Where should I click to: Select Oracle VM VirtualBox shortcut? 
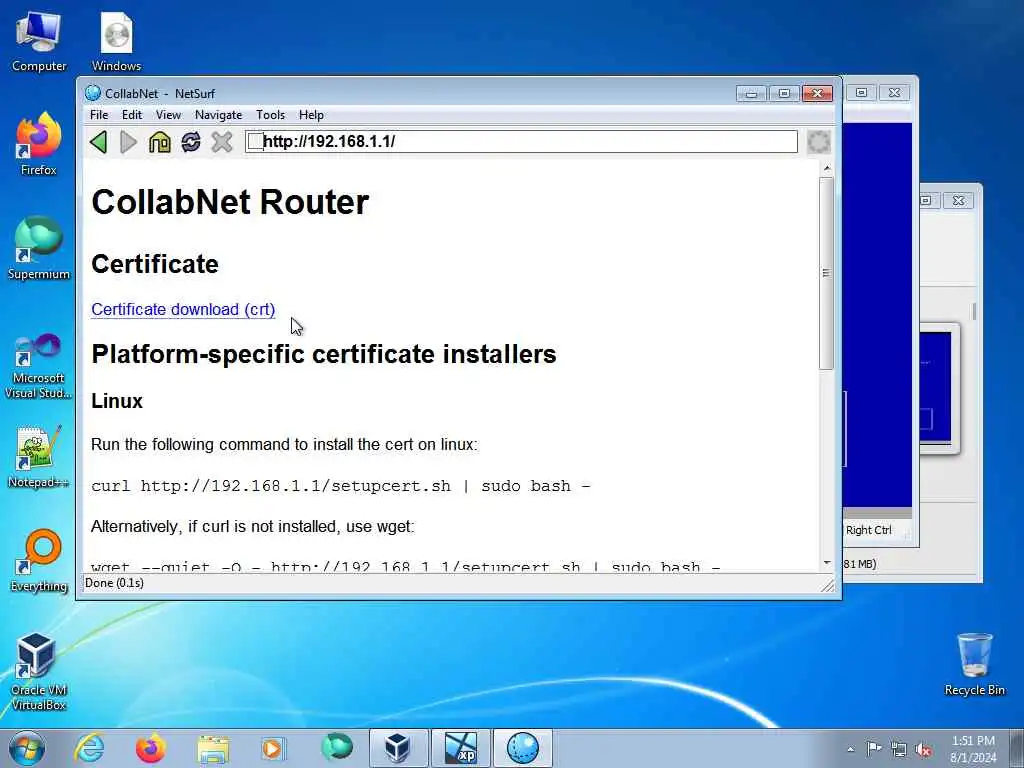point(39,671)
